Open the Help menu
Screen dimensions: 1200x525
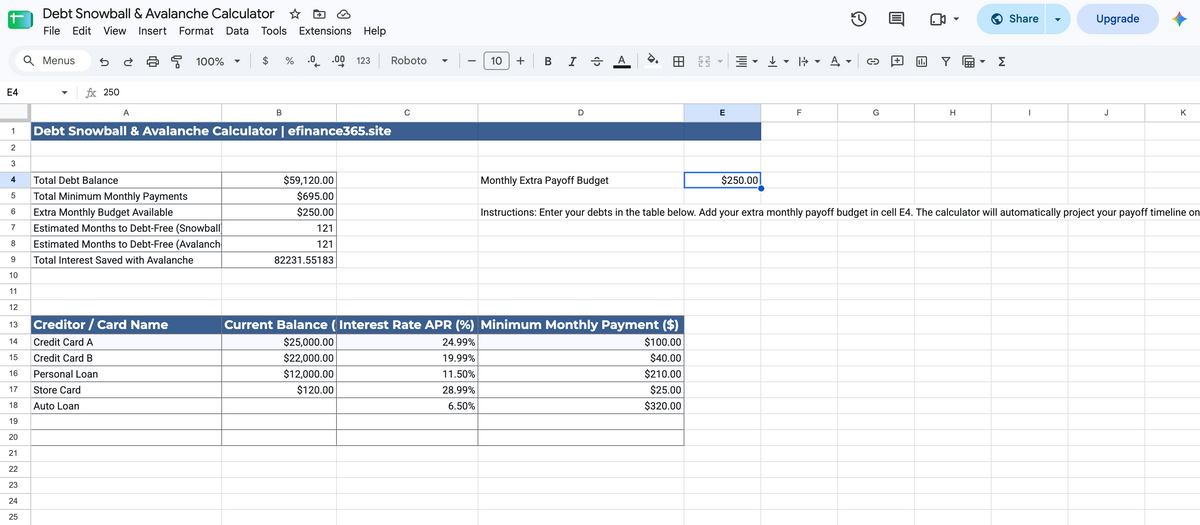375,31
